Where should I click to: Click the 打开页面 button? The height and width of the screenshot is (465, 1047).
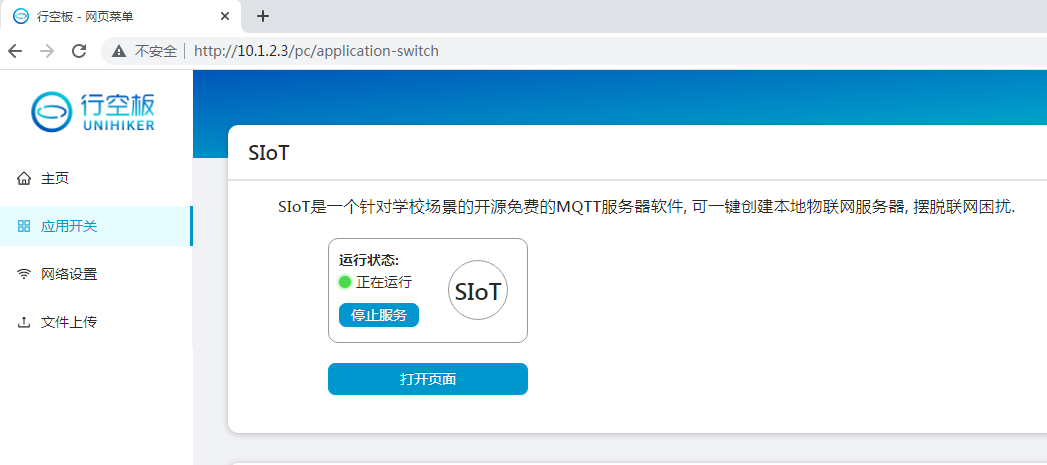427,379
